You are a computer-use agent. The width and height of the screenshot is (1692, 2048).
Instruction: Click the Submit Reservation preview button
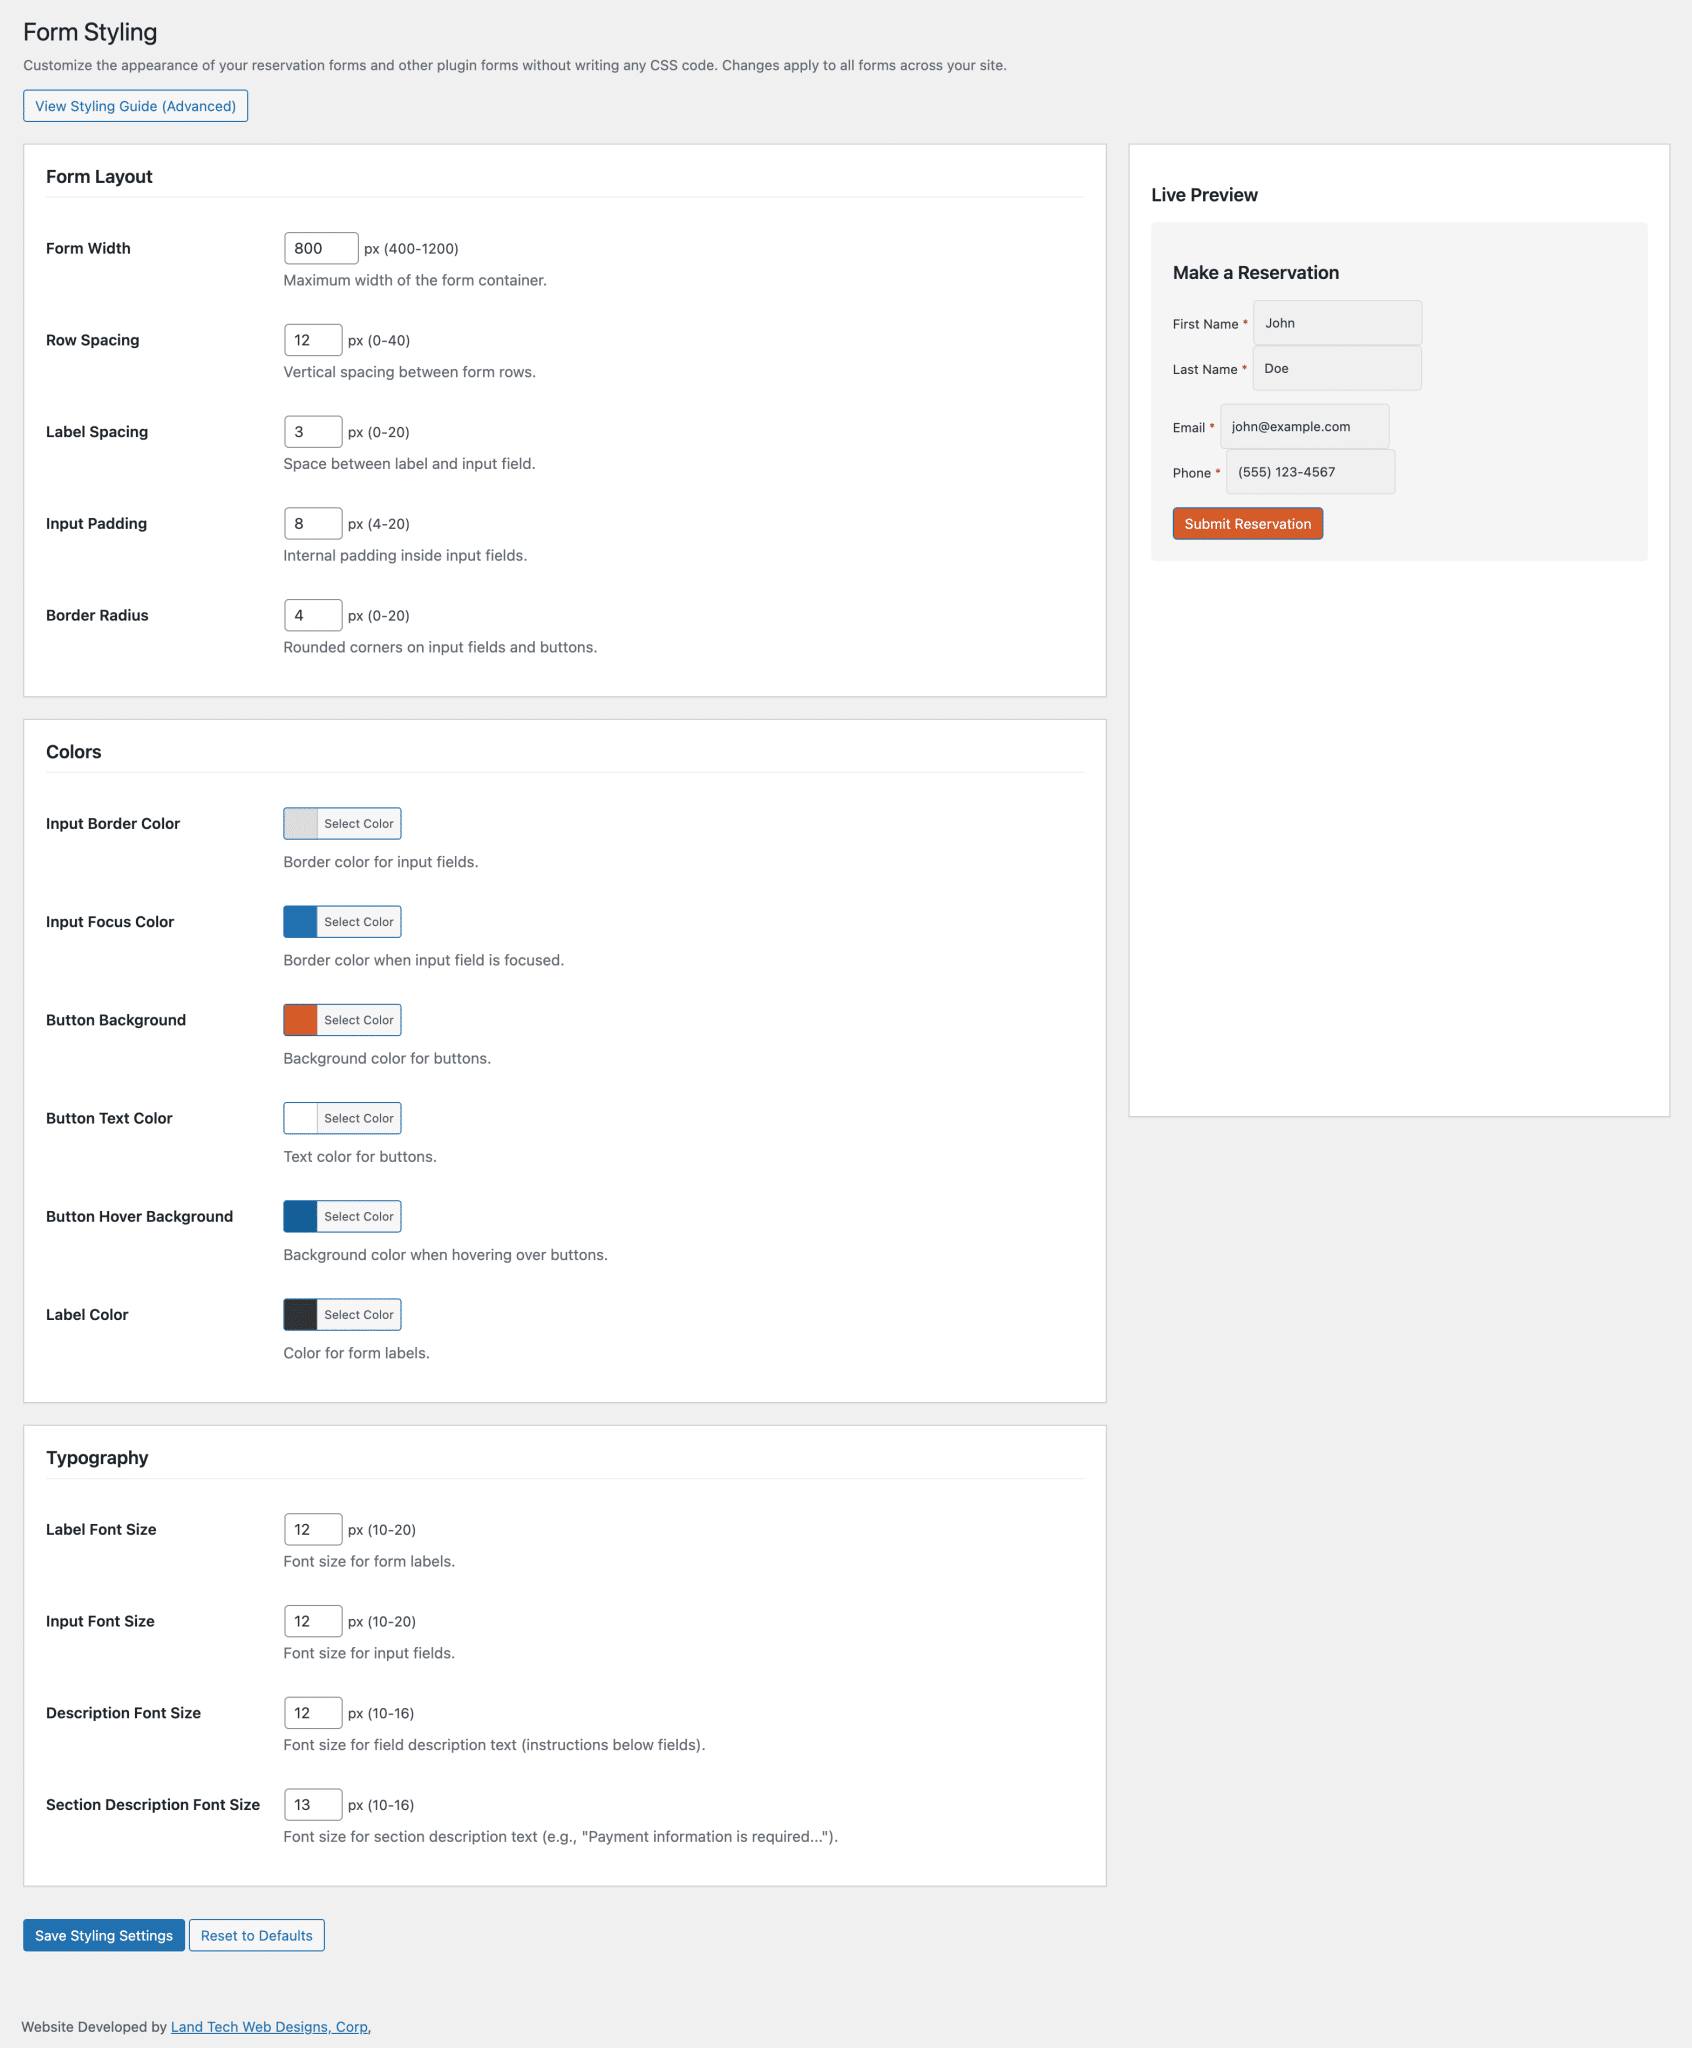click(1246, 523)
